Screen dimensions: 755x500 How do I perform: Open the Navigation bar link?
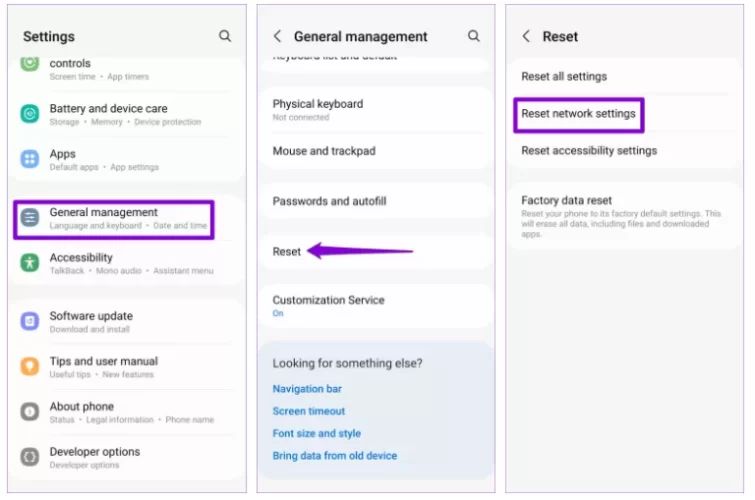pos(307,389)
